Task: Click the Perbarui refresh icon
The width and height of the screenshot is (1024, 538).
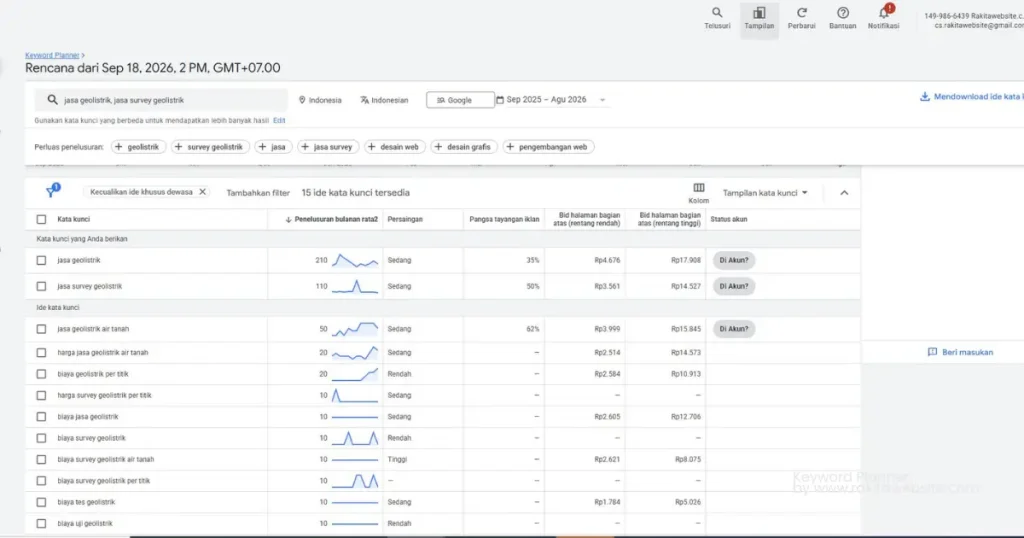Action: (801, 12)
